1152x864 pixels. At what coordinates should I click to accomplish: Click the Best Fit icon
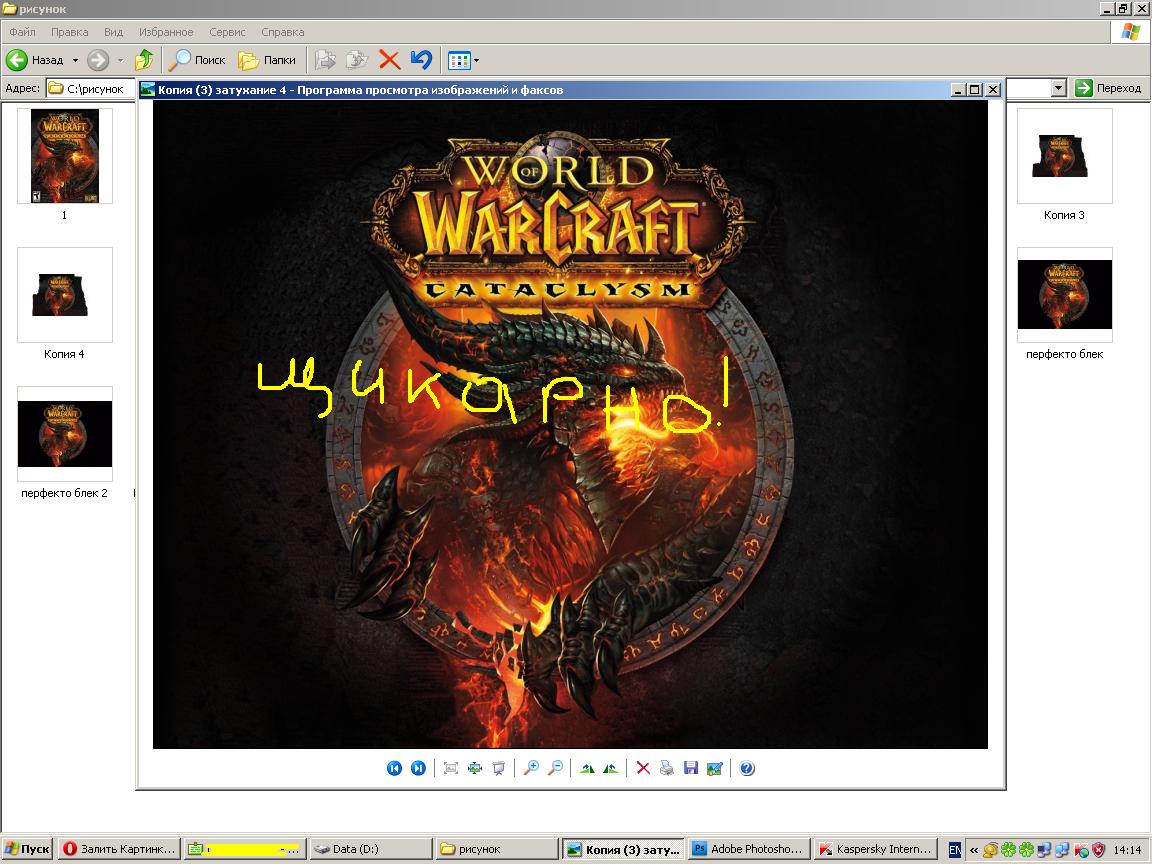tap(451, 768)
